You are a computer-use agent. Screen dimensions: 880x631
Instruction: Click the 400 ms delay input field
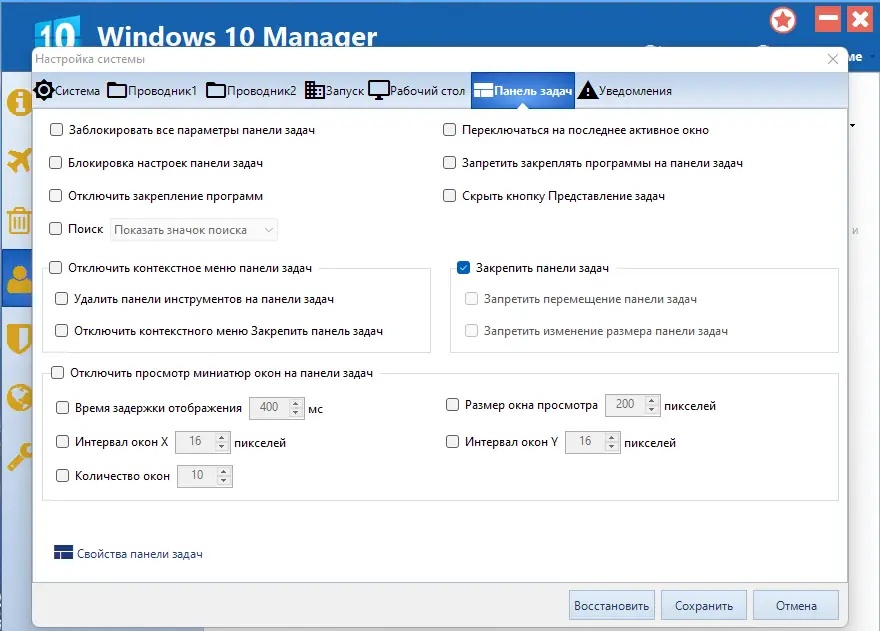(x=269, y=407)
